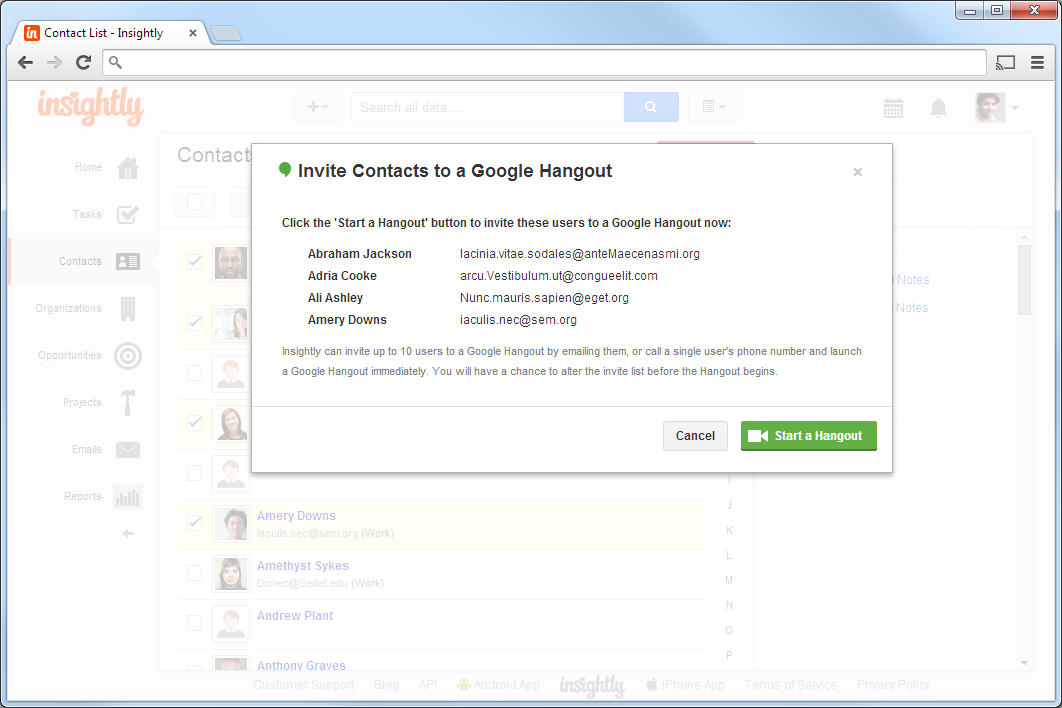This screenshot has height=708, width=1062.
Task: Select the Contact List - Insightly tab
Action: [x=110, y=33]
